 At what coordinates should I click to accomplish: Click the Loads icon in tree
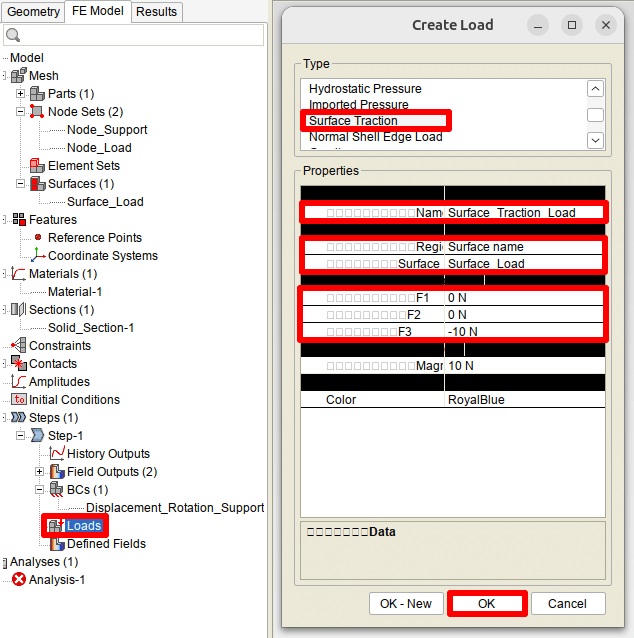pyautogui.click(x=56, y=525)
